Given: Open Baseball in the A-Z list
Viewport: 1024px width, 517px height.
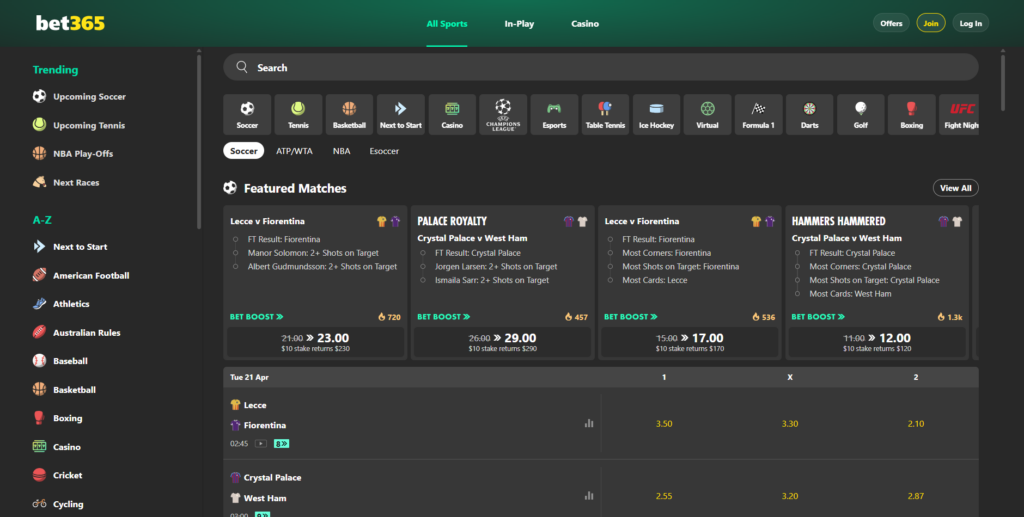Looking at the screenshot, I should tap(70, 361).
